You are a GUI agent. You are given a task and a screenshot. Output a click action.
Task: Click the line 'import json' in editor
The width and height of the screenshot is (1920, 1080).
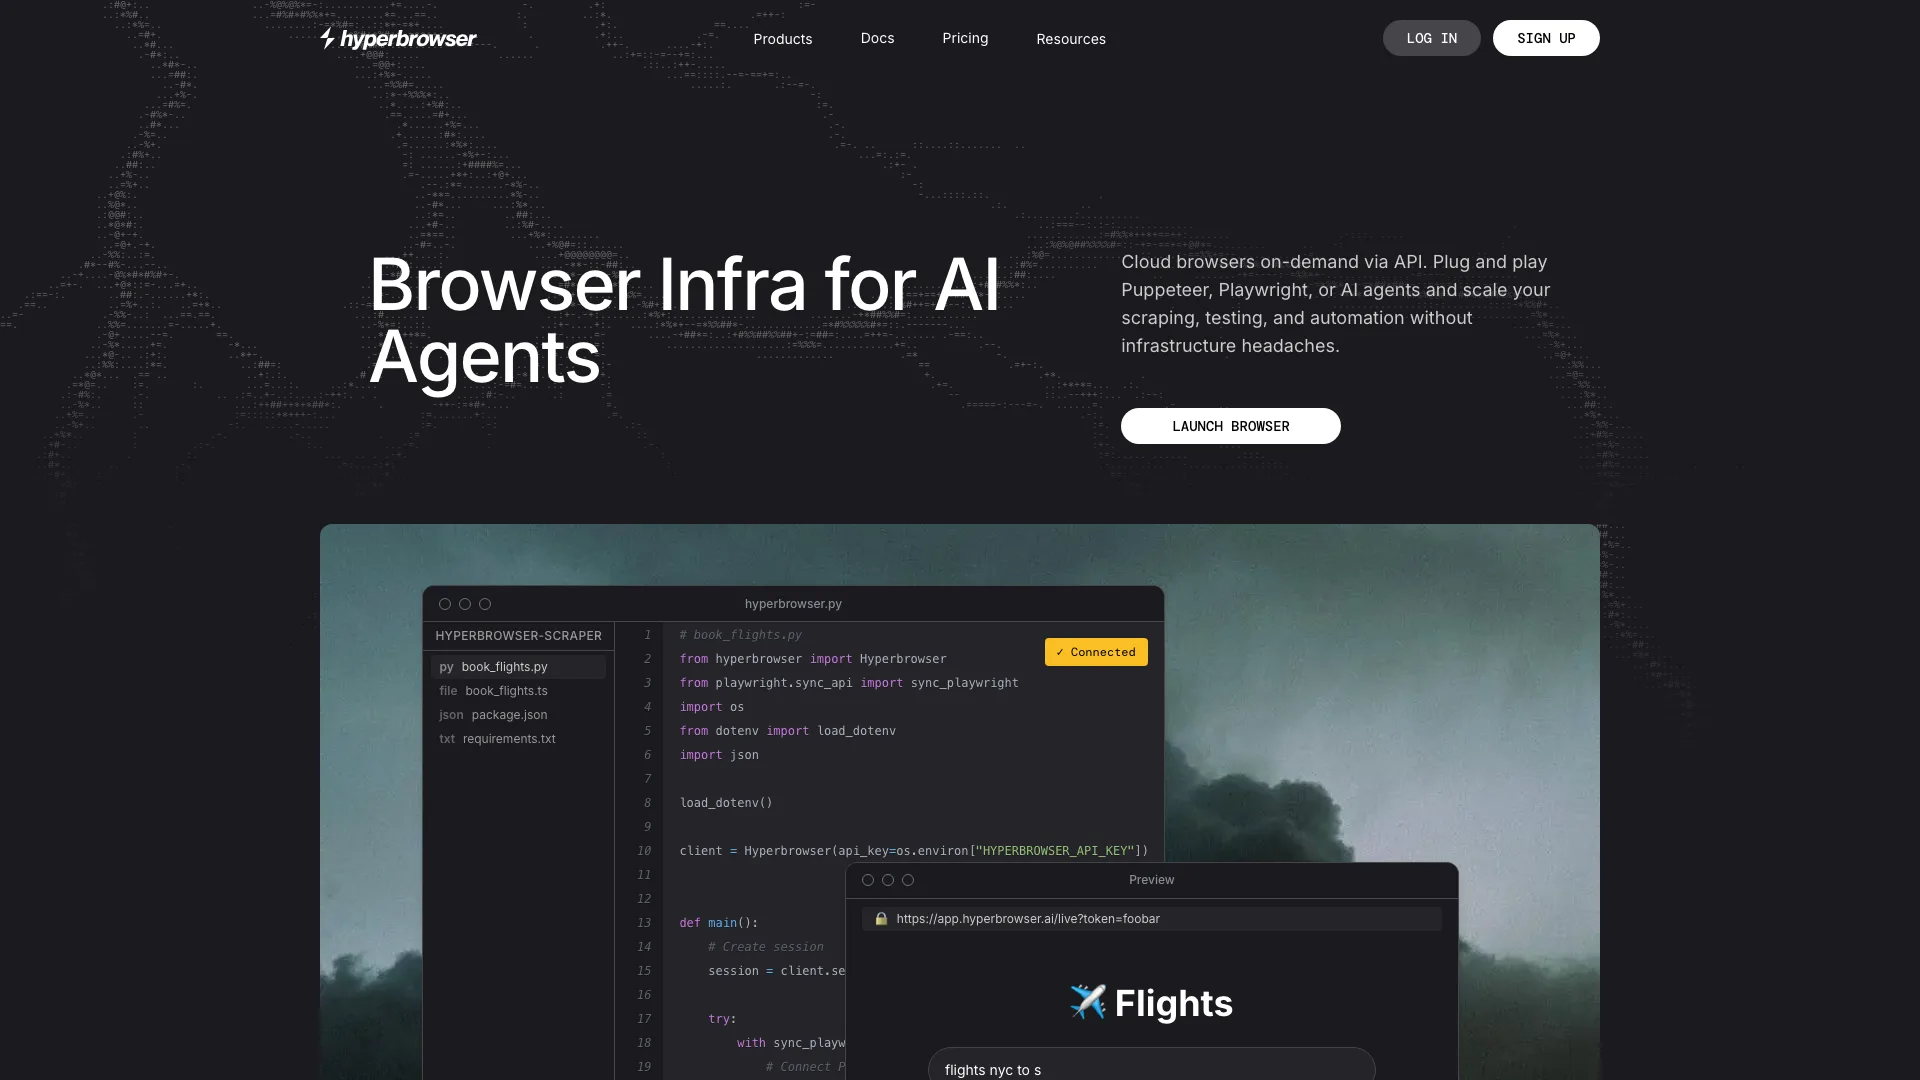(x=719, y=755)
